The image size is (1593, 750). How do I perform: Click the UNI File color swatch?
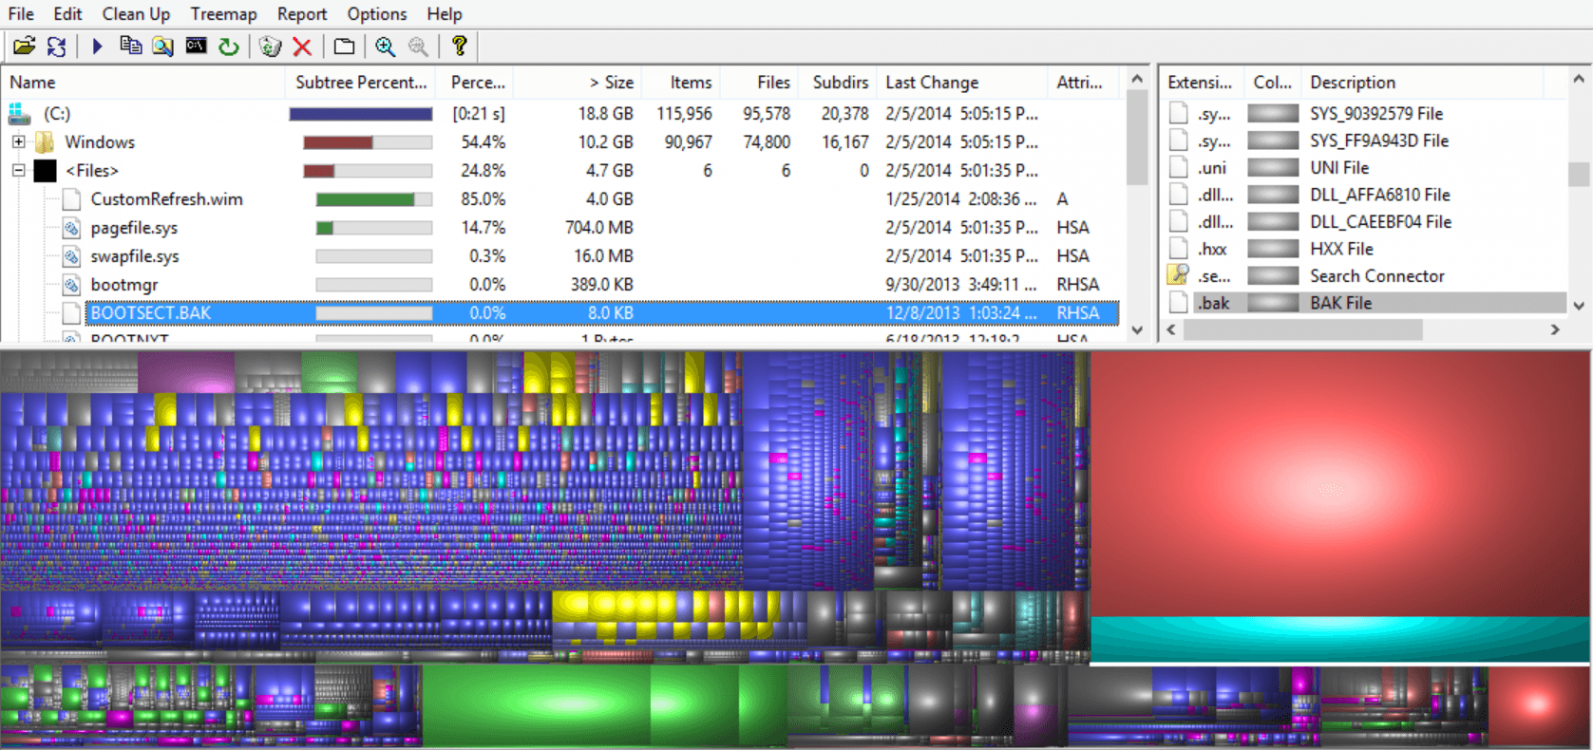pyautogui.click(x=1272, y=168)
